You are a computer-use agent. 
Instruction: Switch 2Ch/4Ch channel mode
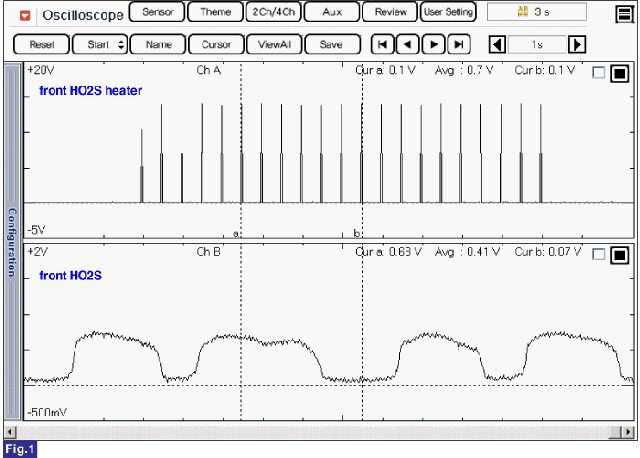(x=273, y=12)
